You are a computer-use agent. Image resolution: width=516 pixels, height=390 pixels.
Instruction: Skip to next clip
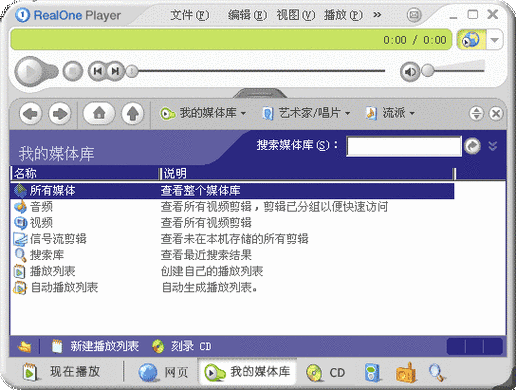(115, 71)
